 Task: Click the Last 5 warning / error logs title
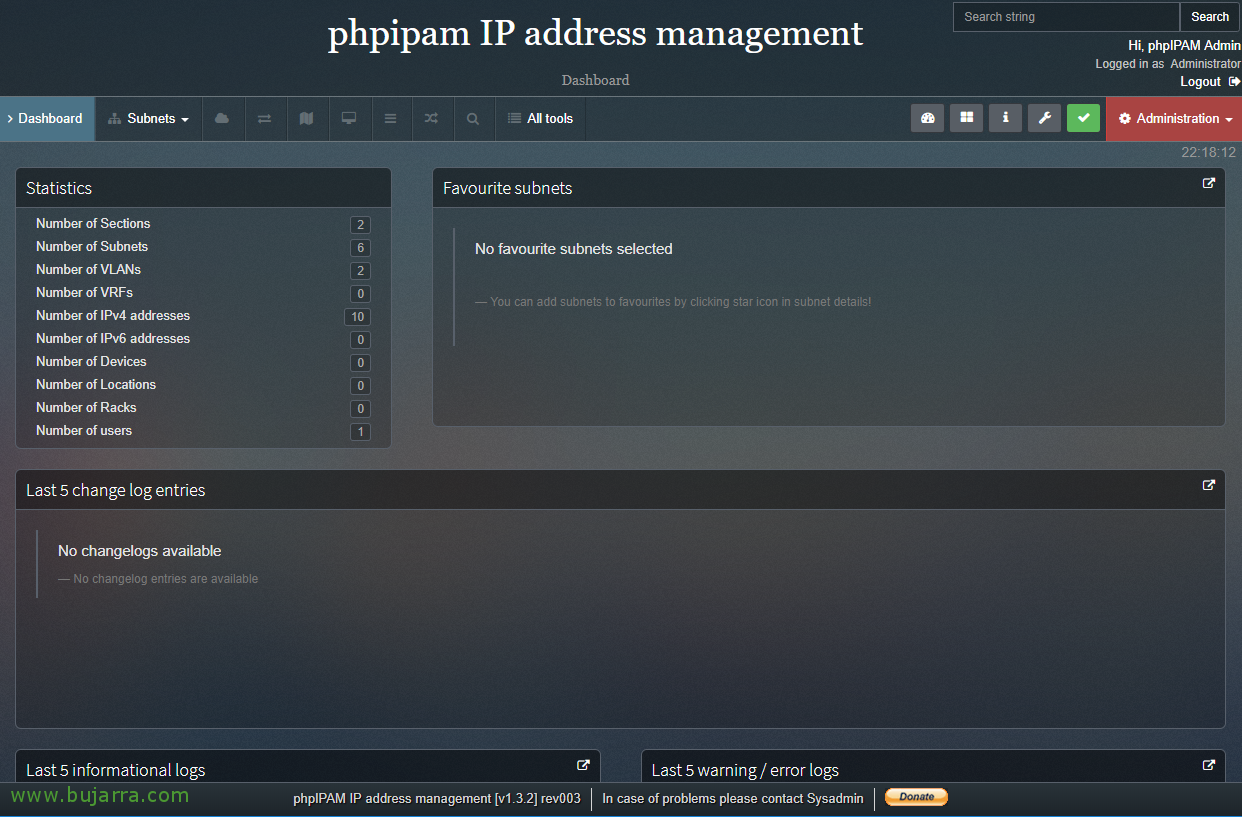coord(745,770)
